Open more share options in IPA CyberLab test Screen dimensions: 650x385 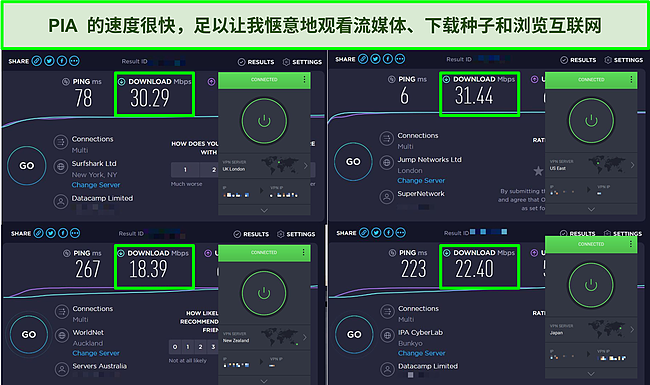click(400, 233)
